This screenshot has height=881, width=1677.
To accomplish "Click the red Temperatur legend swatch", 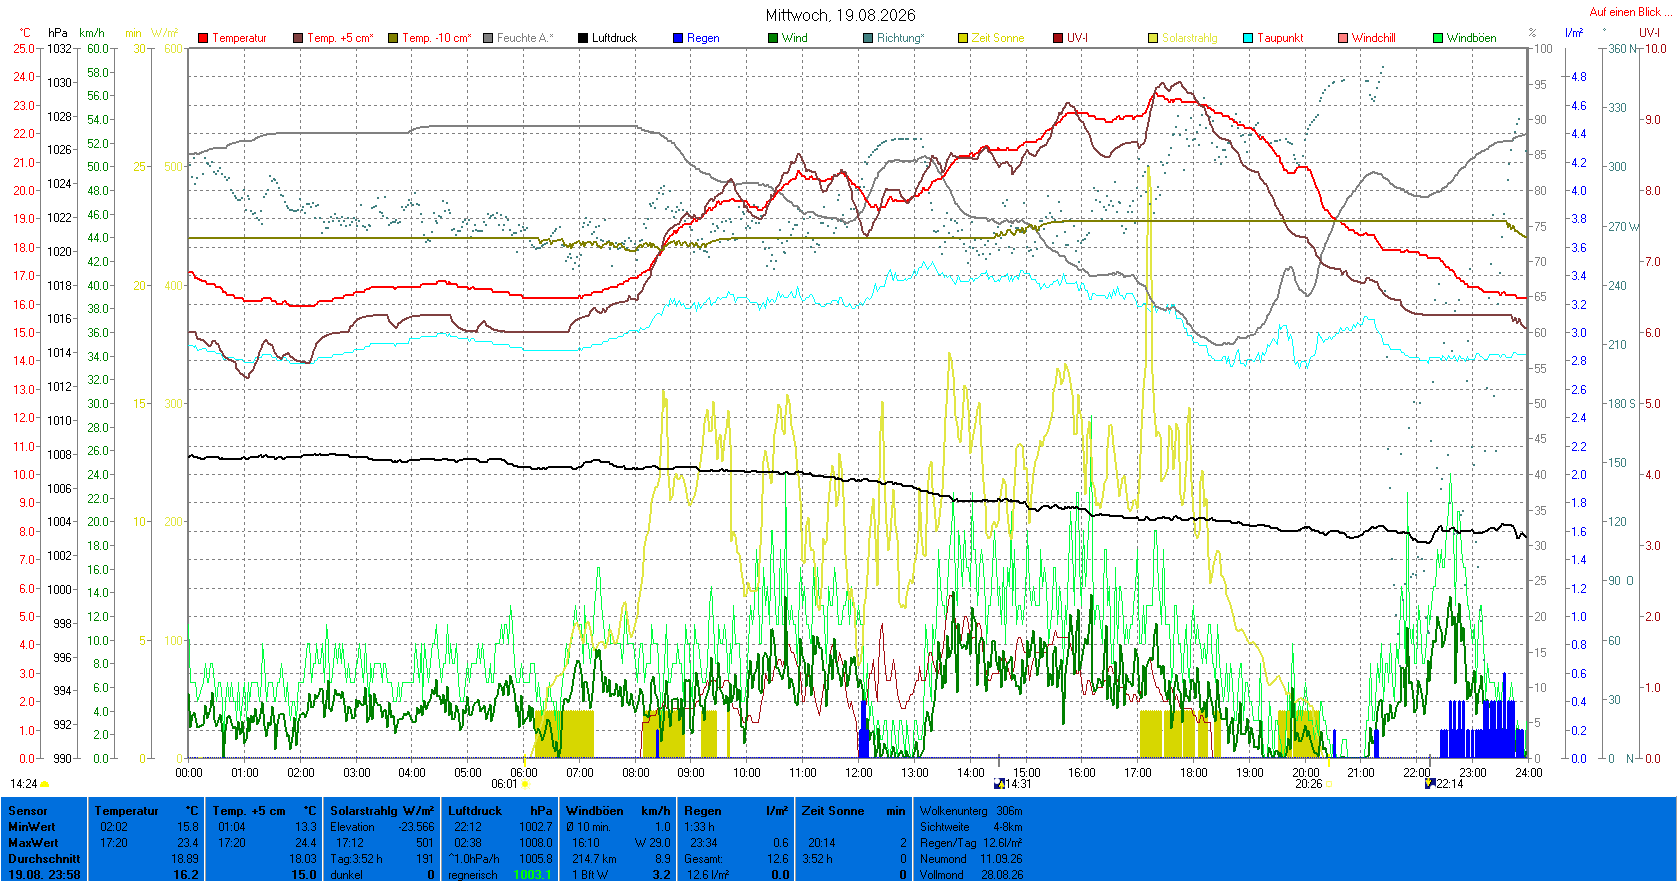I will (203, 38).
